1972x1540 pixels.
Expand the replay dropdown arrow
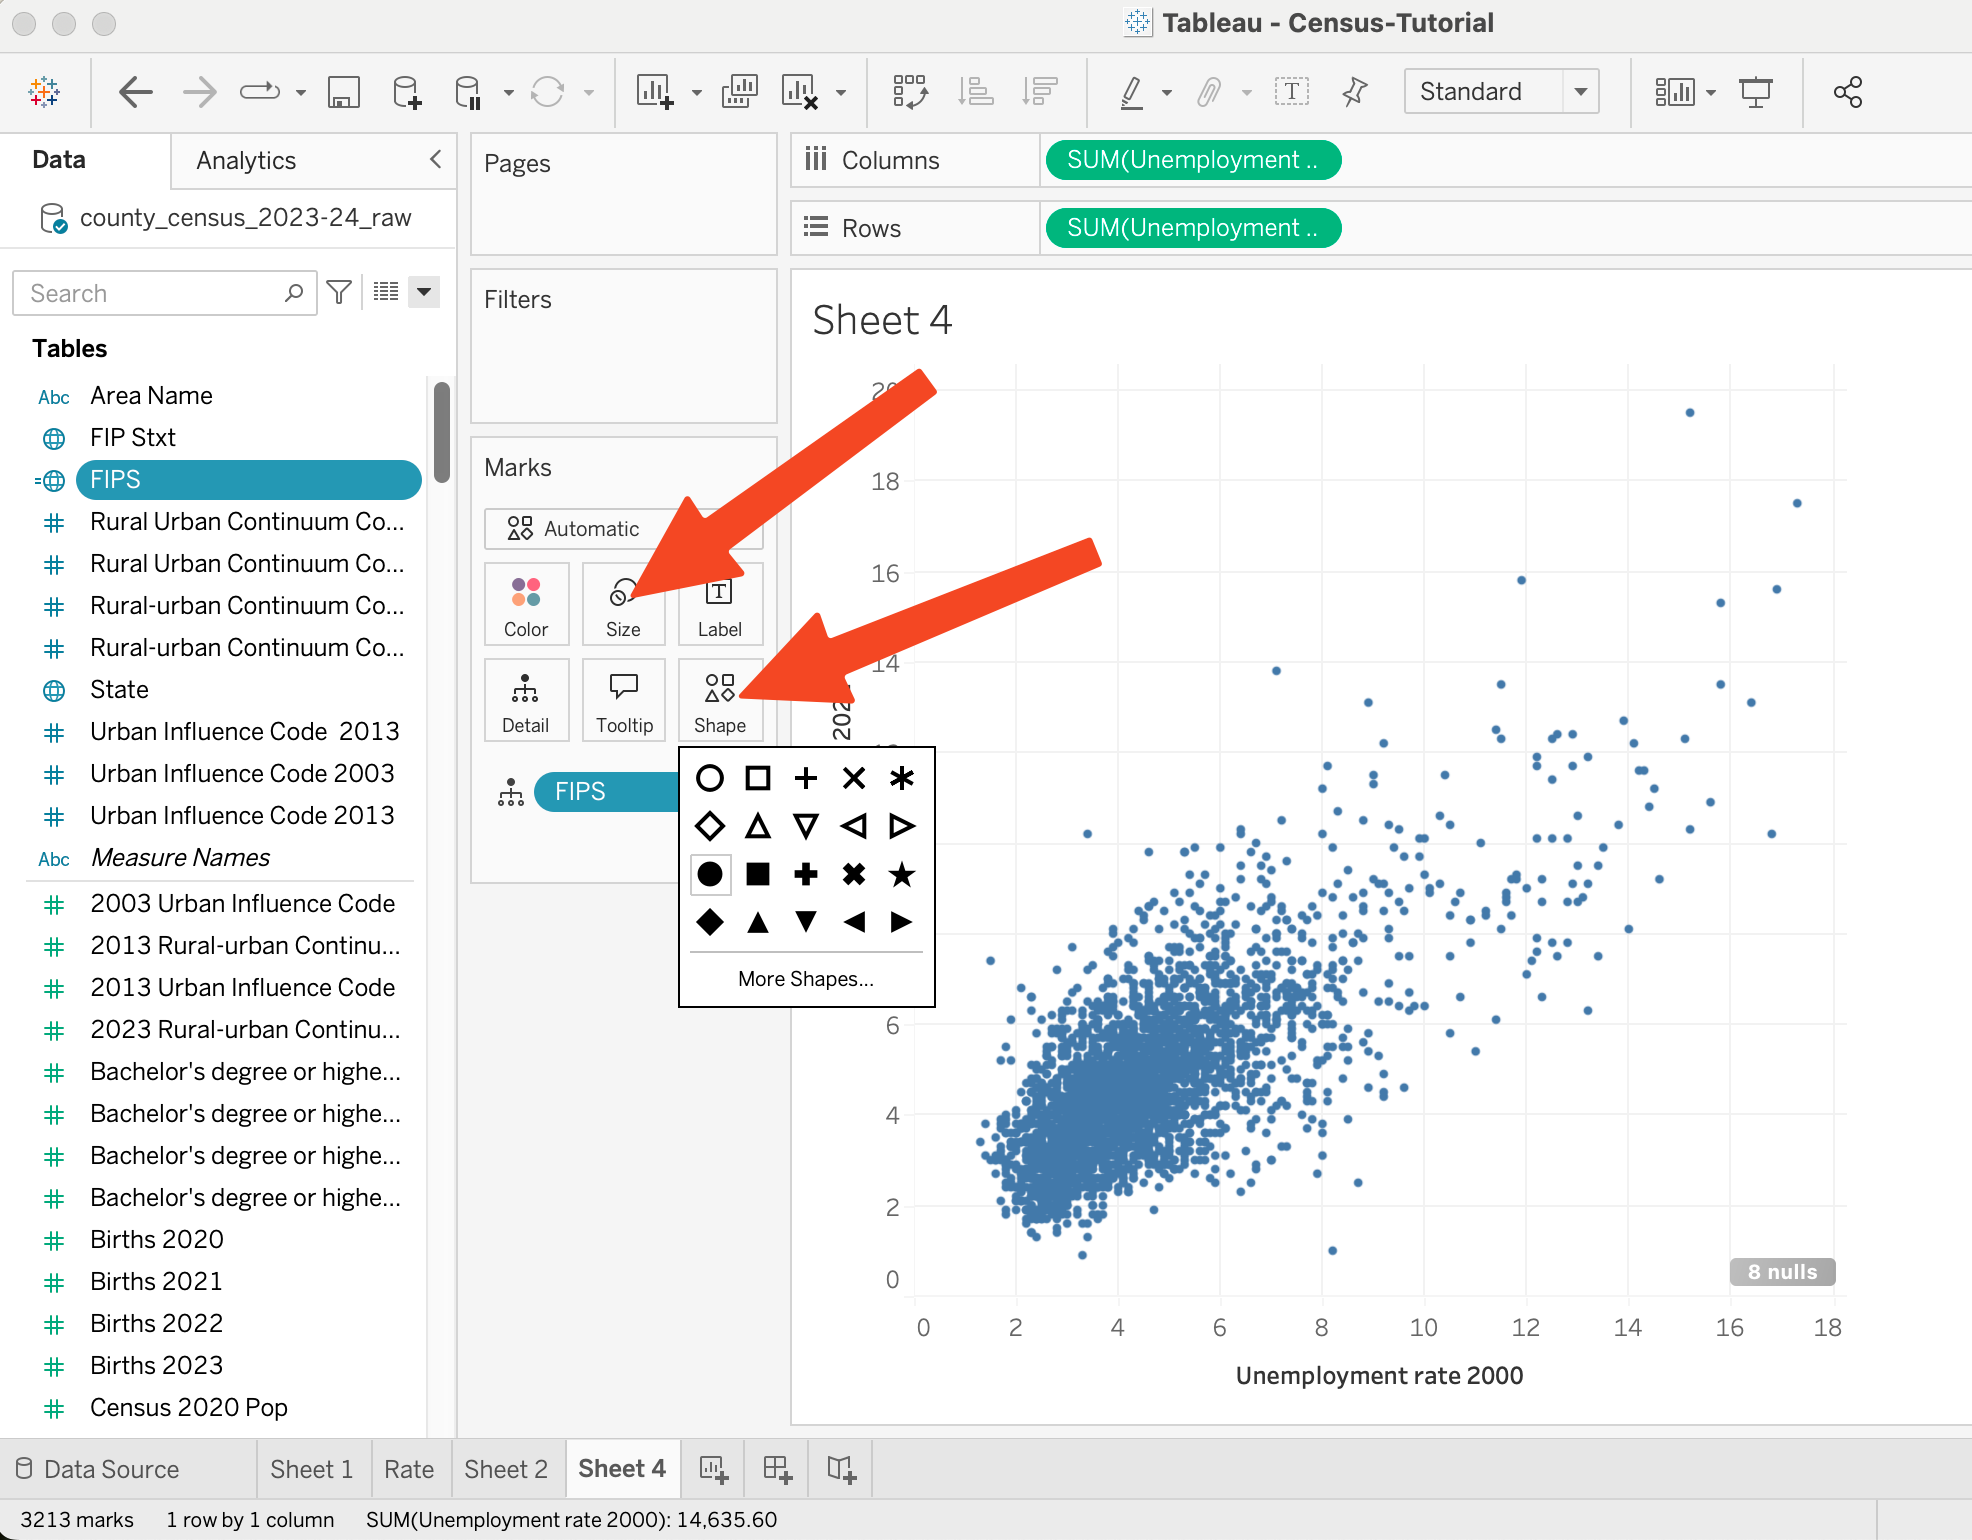point(300,93)
